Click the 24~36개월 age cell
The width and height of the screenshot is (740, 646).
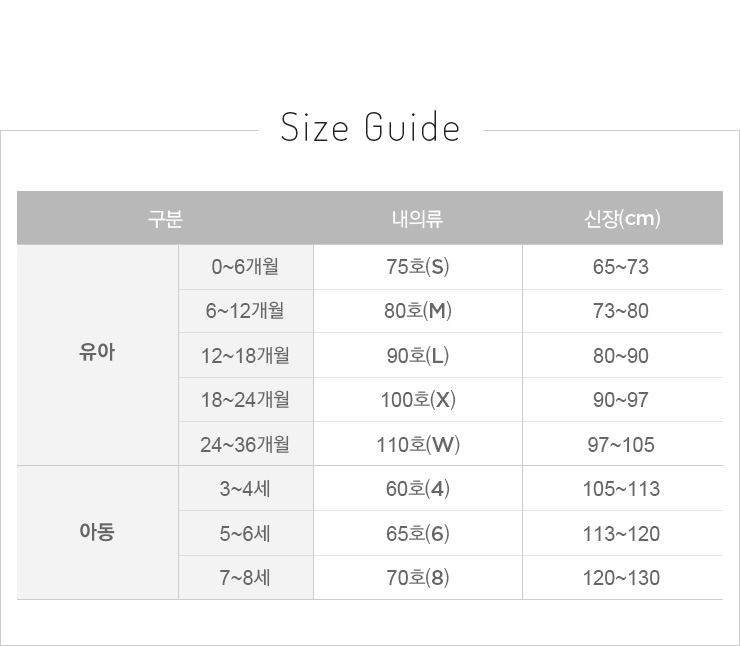[x=245, y=444]
